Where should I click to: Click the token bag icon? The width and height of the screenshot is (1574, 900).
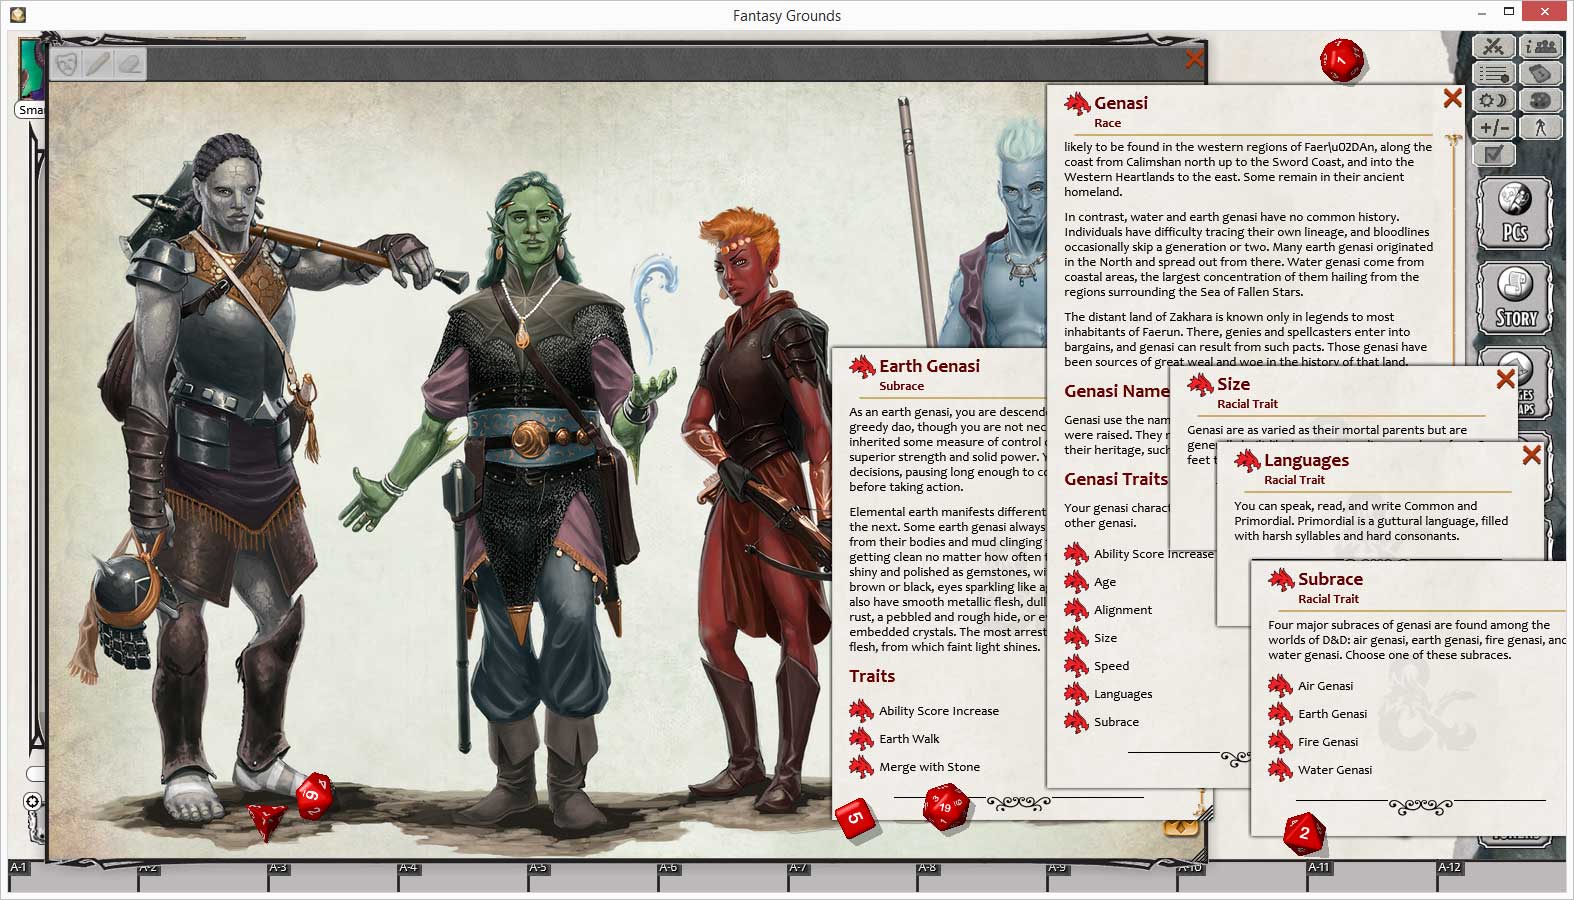coord(1540,74)
